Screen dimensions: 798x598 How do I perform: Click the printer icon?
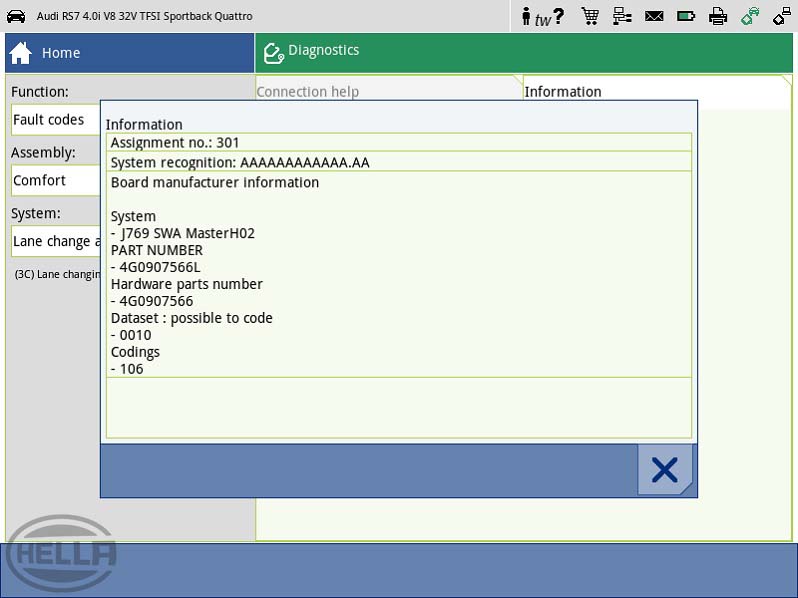(718, 16)
